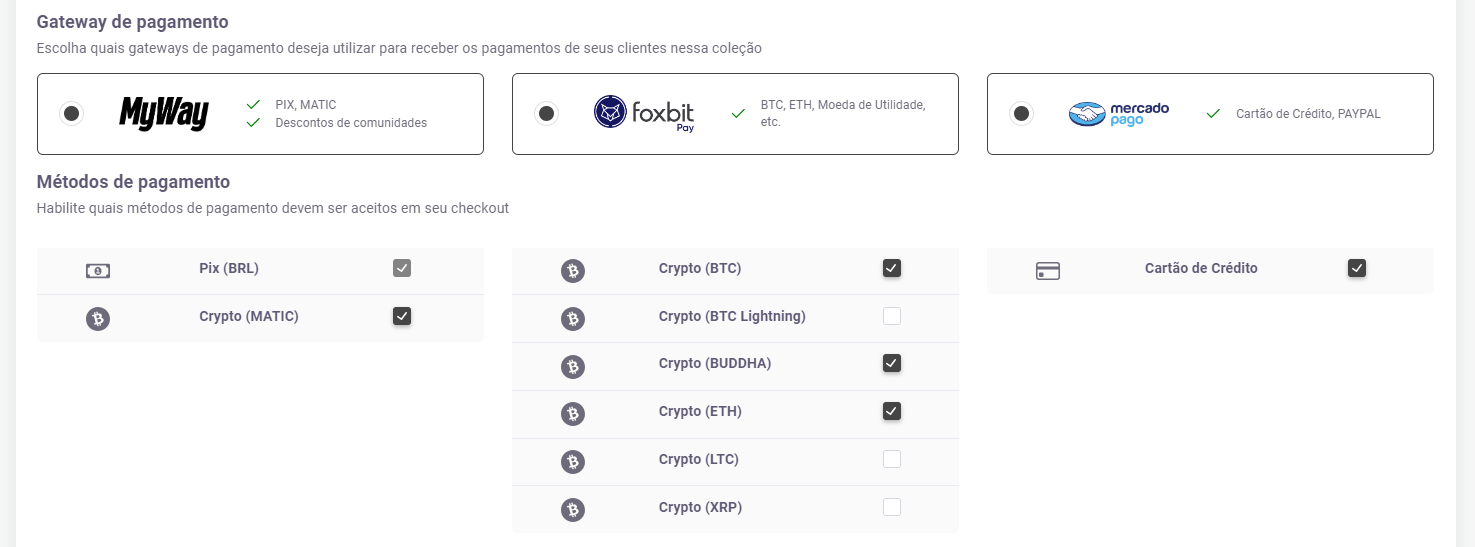This screenshot has width=1475, height=547.
Task: Click the coin icon beside Crypto (BTC)
Action: point(572,270)
